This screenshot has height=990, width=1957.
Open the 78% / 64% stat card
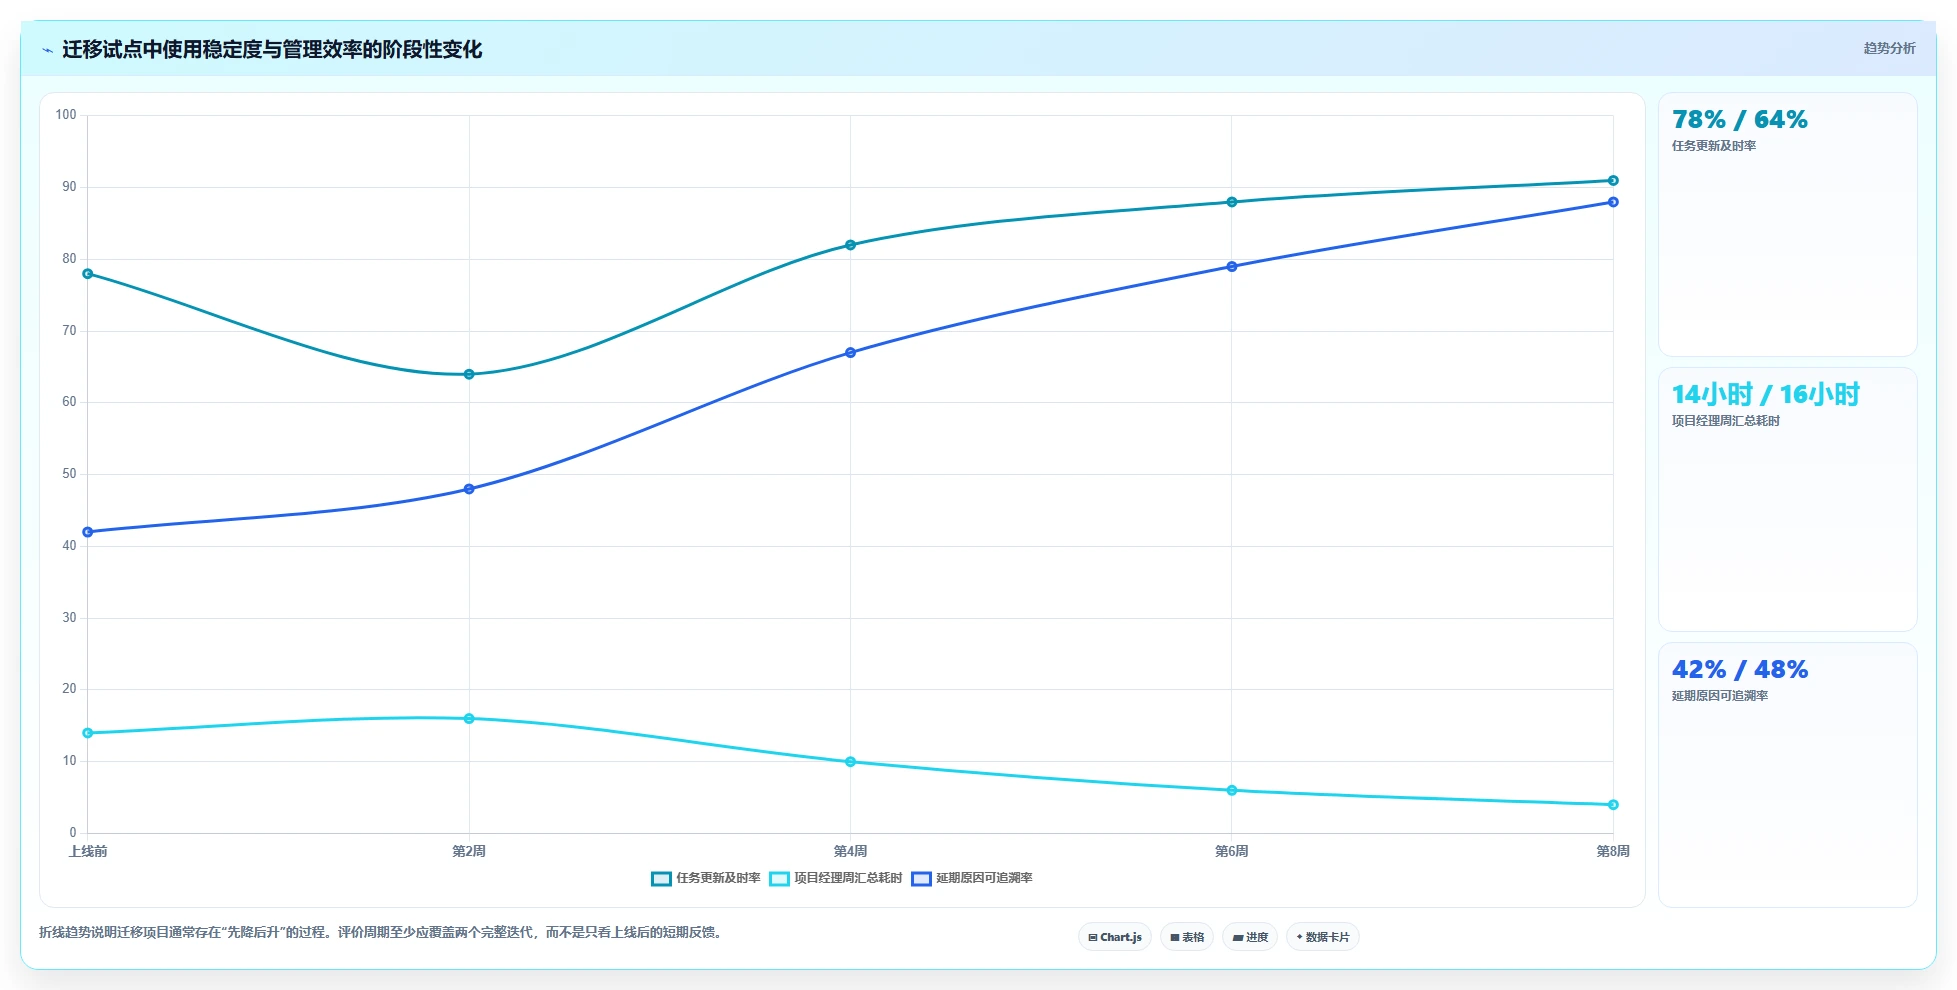pyautogui.click(x=1787, y=225)
